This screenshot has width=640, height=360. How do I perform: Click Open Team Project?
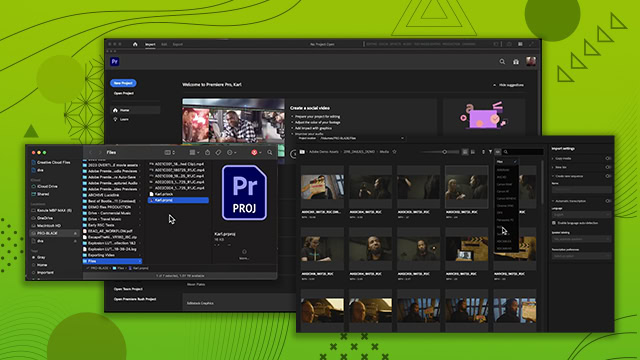pyautogui.click(x=128, y=289)
